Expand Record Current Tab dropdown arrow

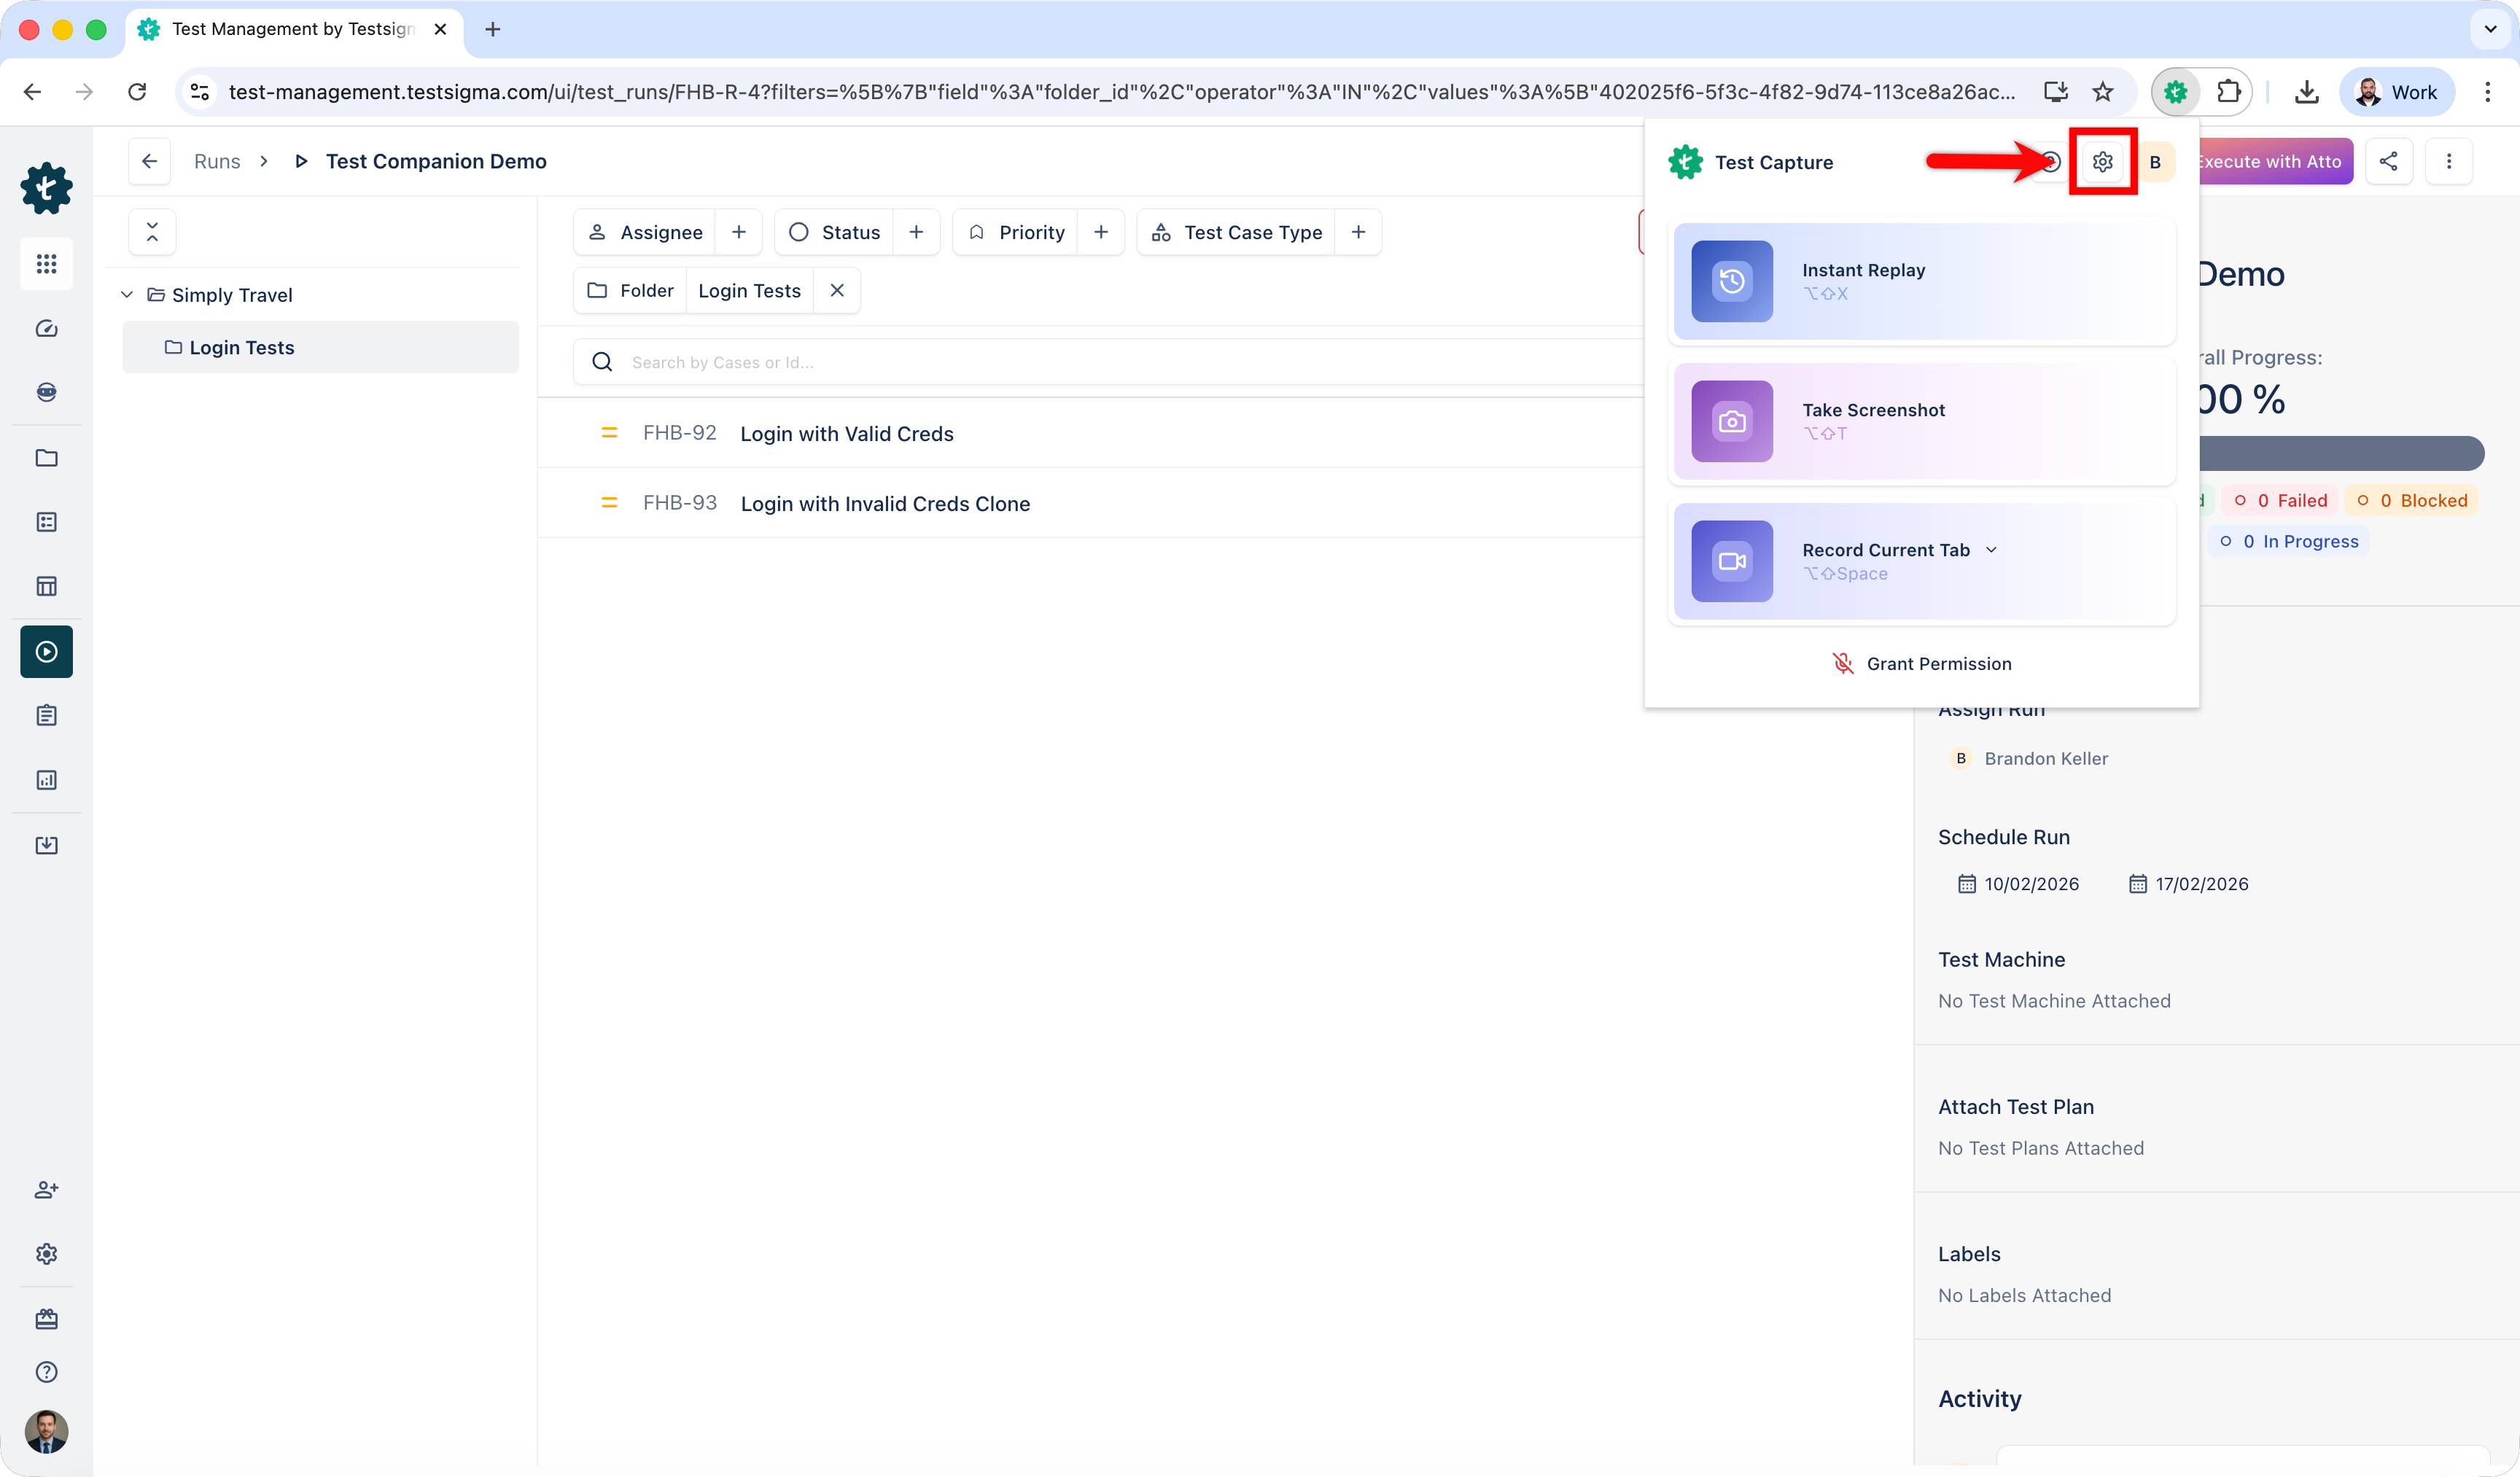point(1991,550)
